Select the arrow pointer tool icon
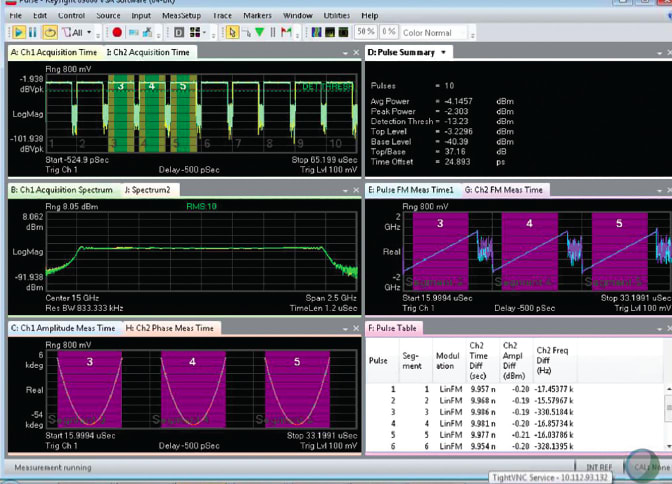 (232, 32)
